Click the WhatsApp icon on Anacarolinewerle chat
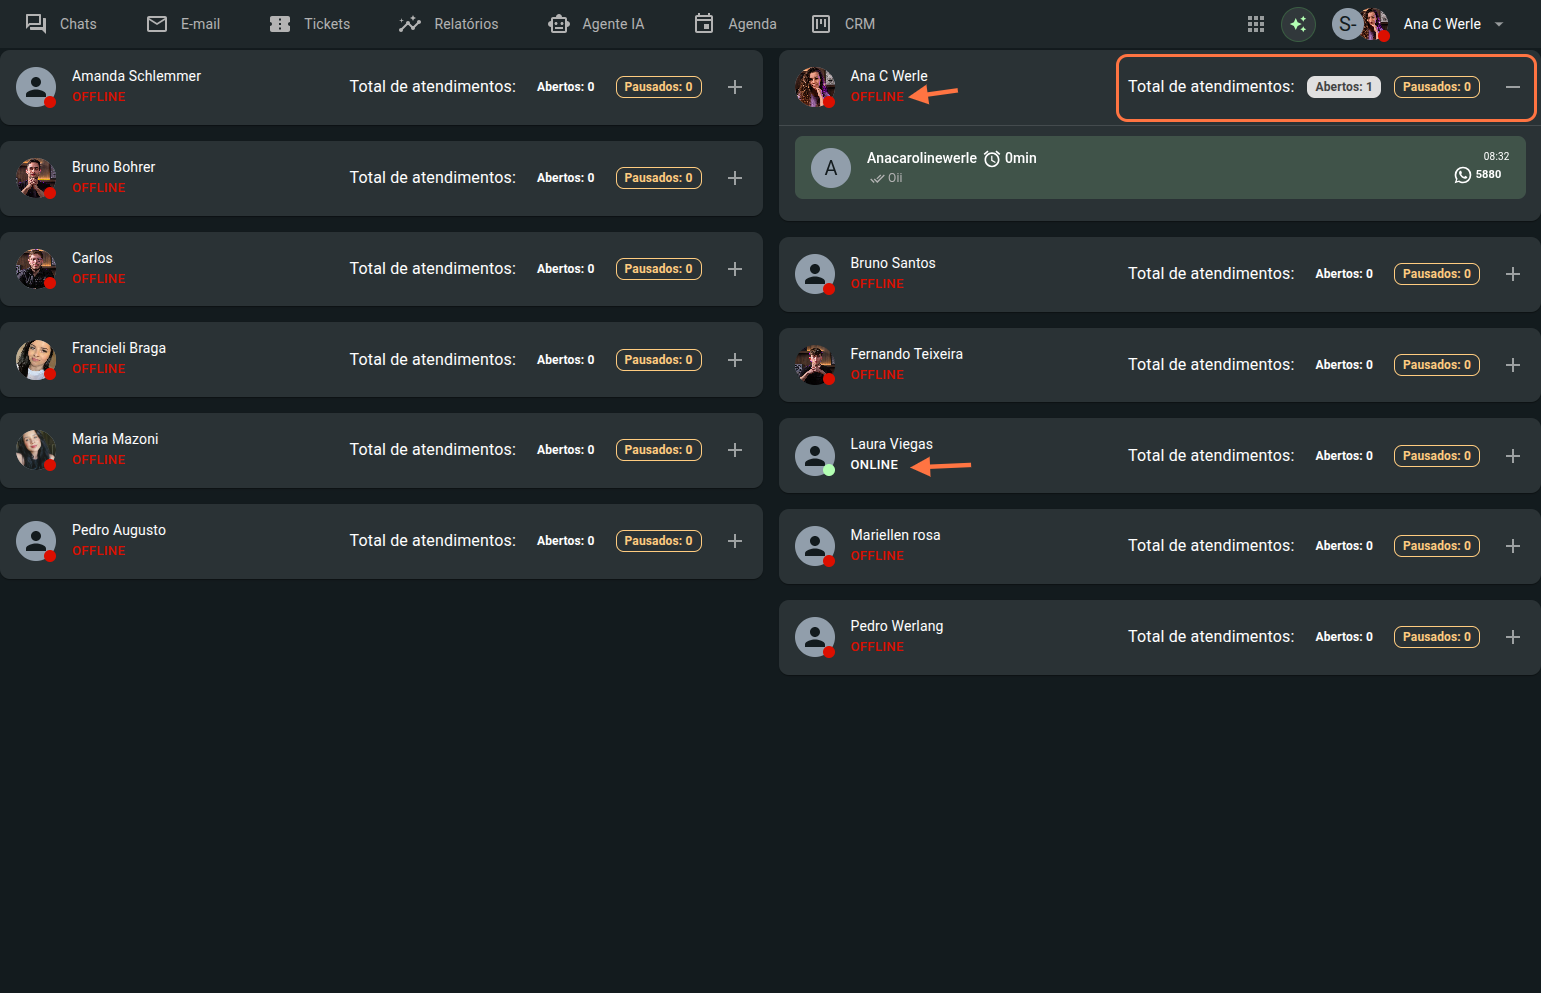This screenshot has width=1541, height=993. click(1462, 175)
